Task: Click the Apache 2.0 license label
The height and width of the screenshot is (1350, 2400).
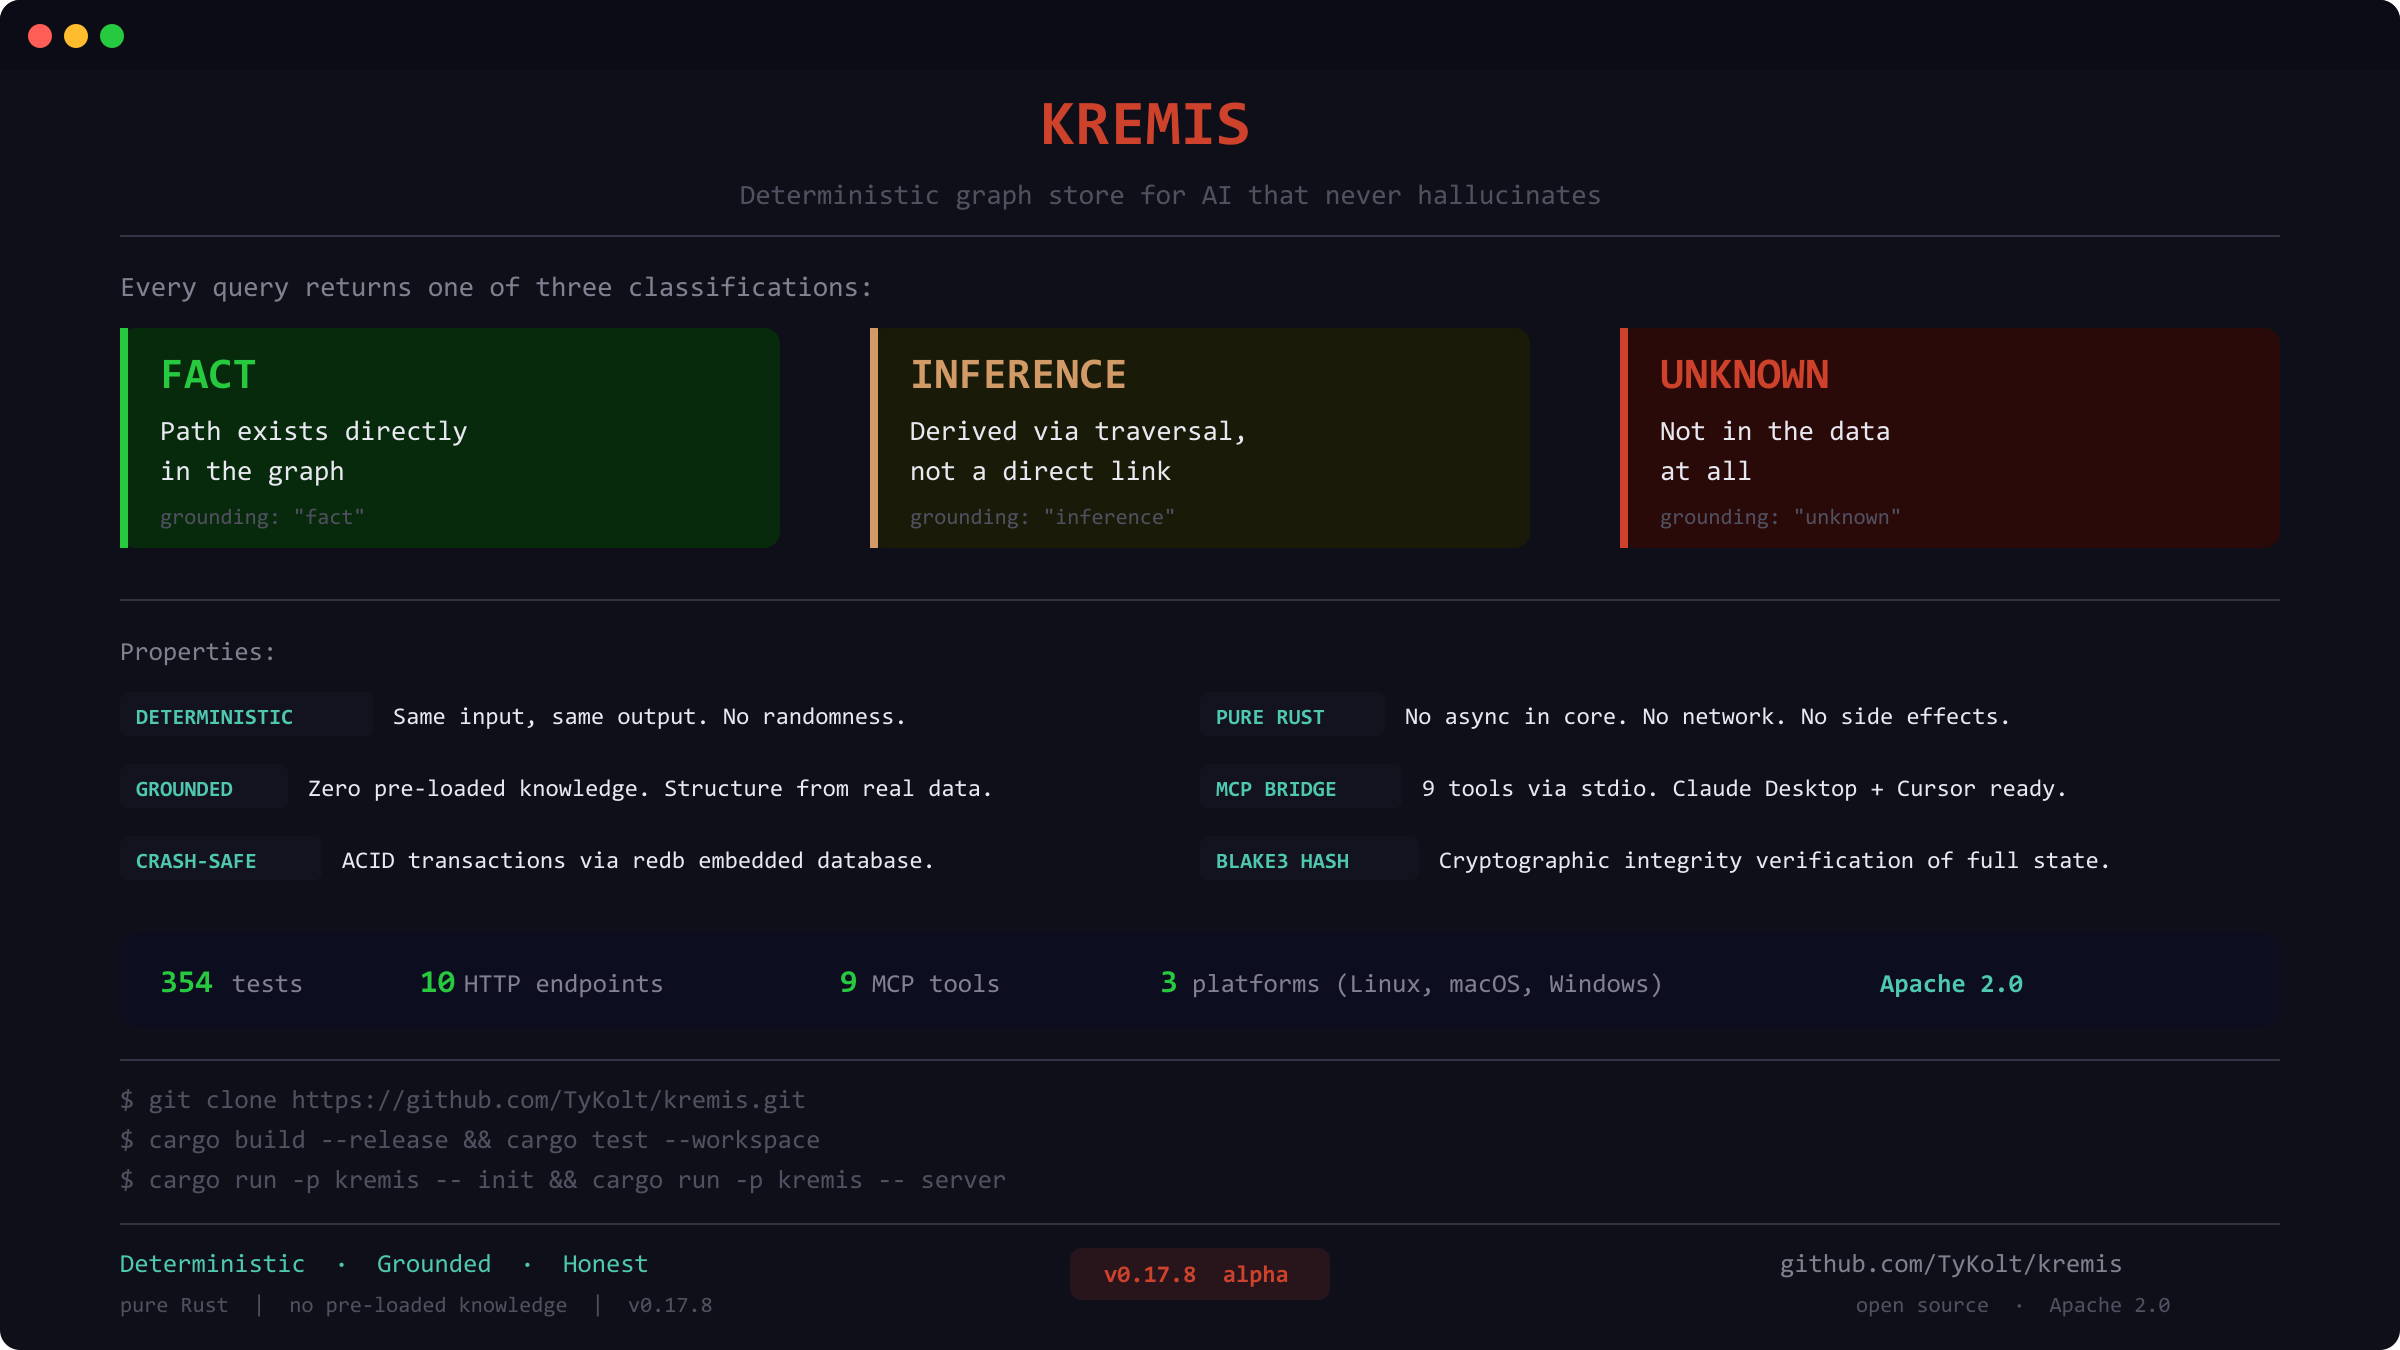Action: 1949,982
